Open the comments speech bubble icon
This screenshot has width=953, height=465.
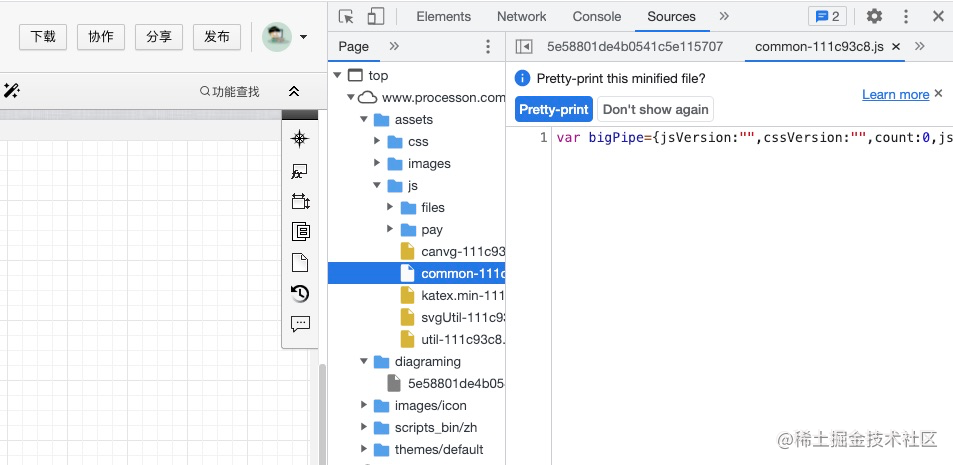300,324
